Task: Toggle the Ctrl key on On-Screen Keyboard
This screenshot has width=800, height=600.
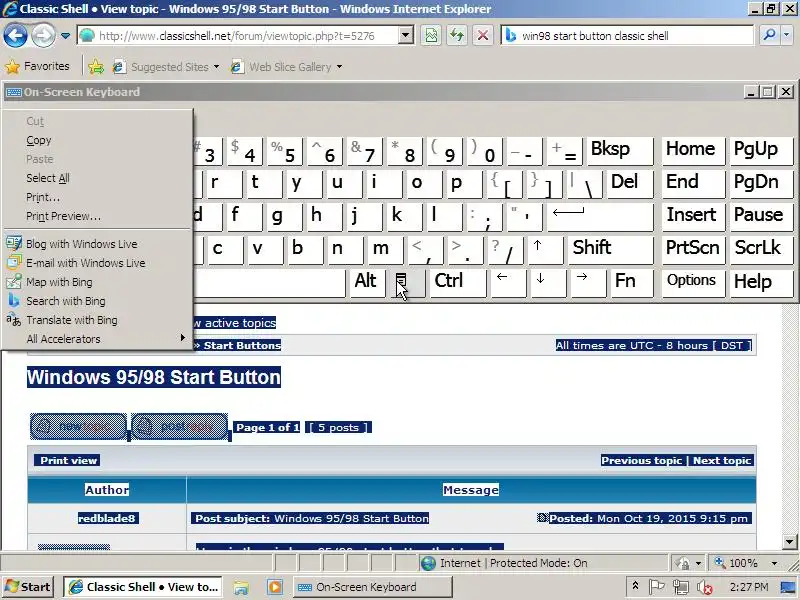Action: 458,283
